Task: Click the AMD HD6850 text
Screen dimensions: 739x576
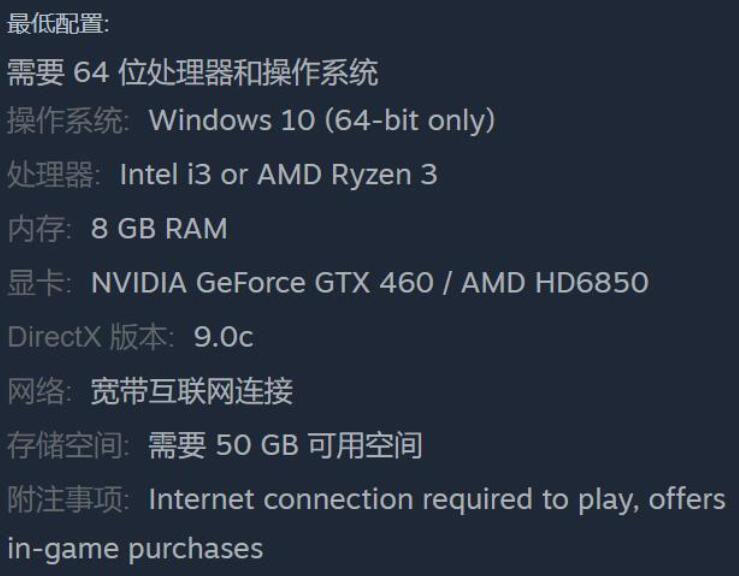Action: [x=555, y=283]
